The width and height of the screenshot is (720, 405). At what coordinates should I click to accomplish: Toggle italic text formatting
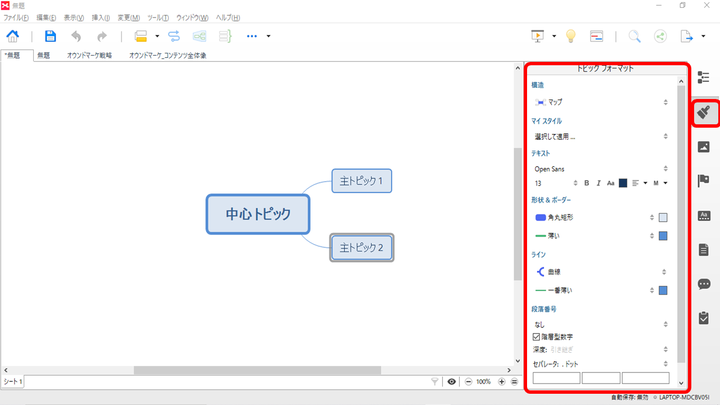(598, 183)
